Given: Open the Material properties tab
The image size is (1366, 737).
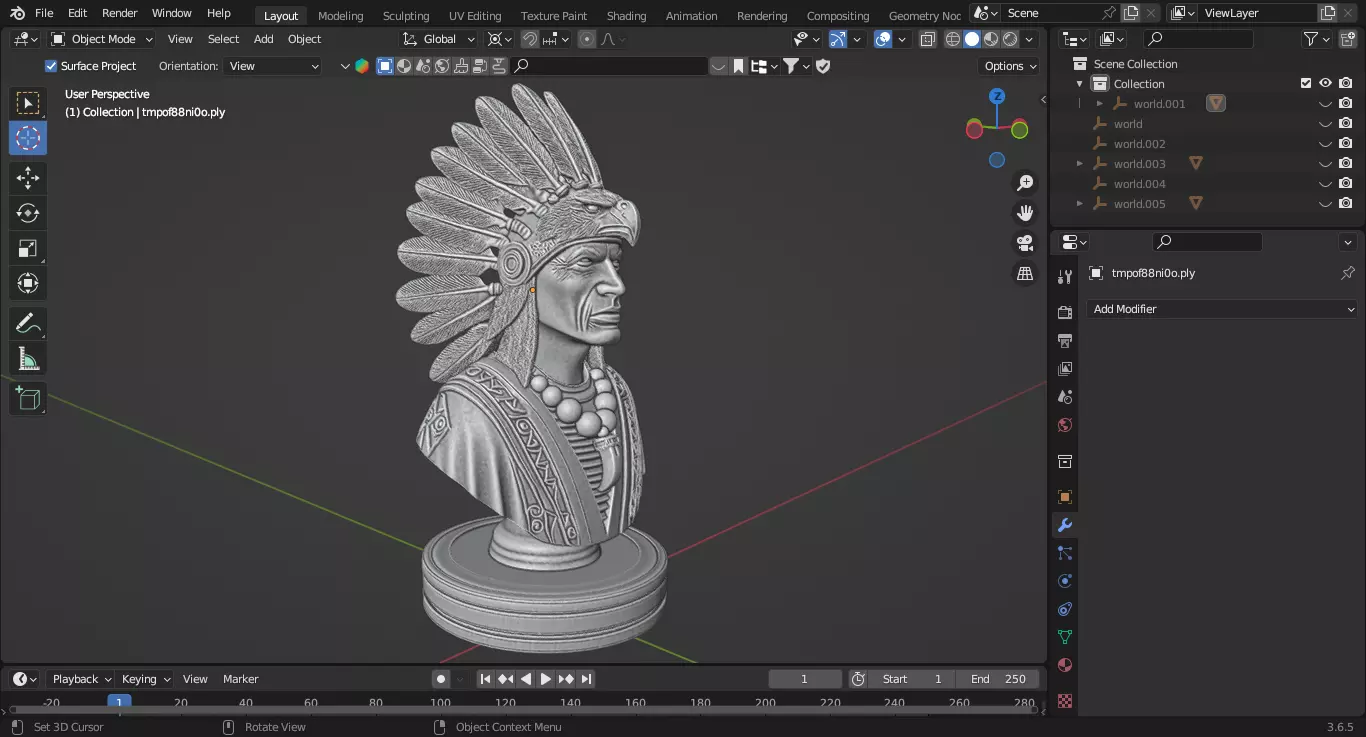Looking at the screenshot, I should (x=1065, y=665).
